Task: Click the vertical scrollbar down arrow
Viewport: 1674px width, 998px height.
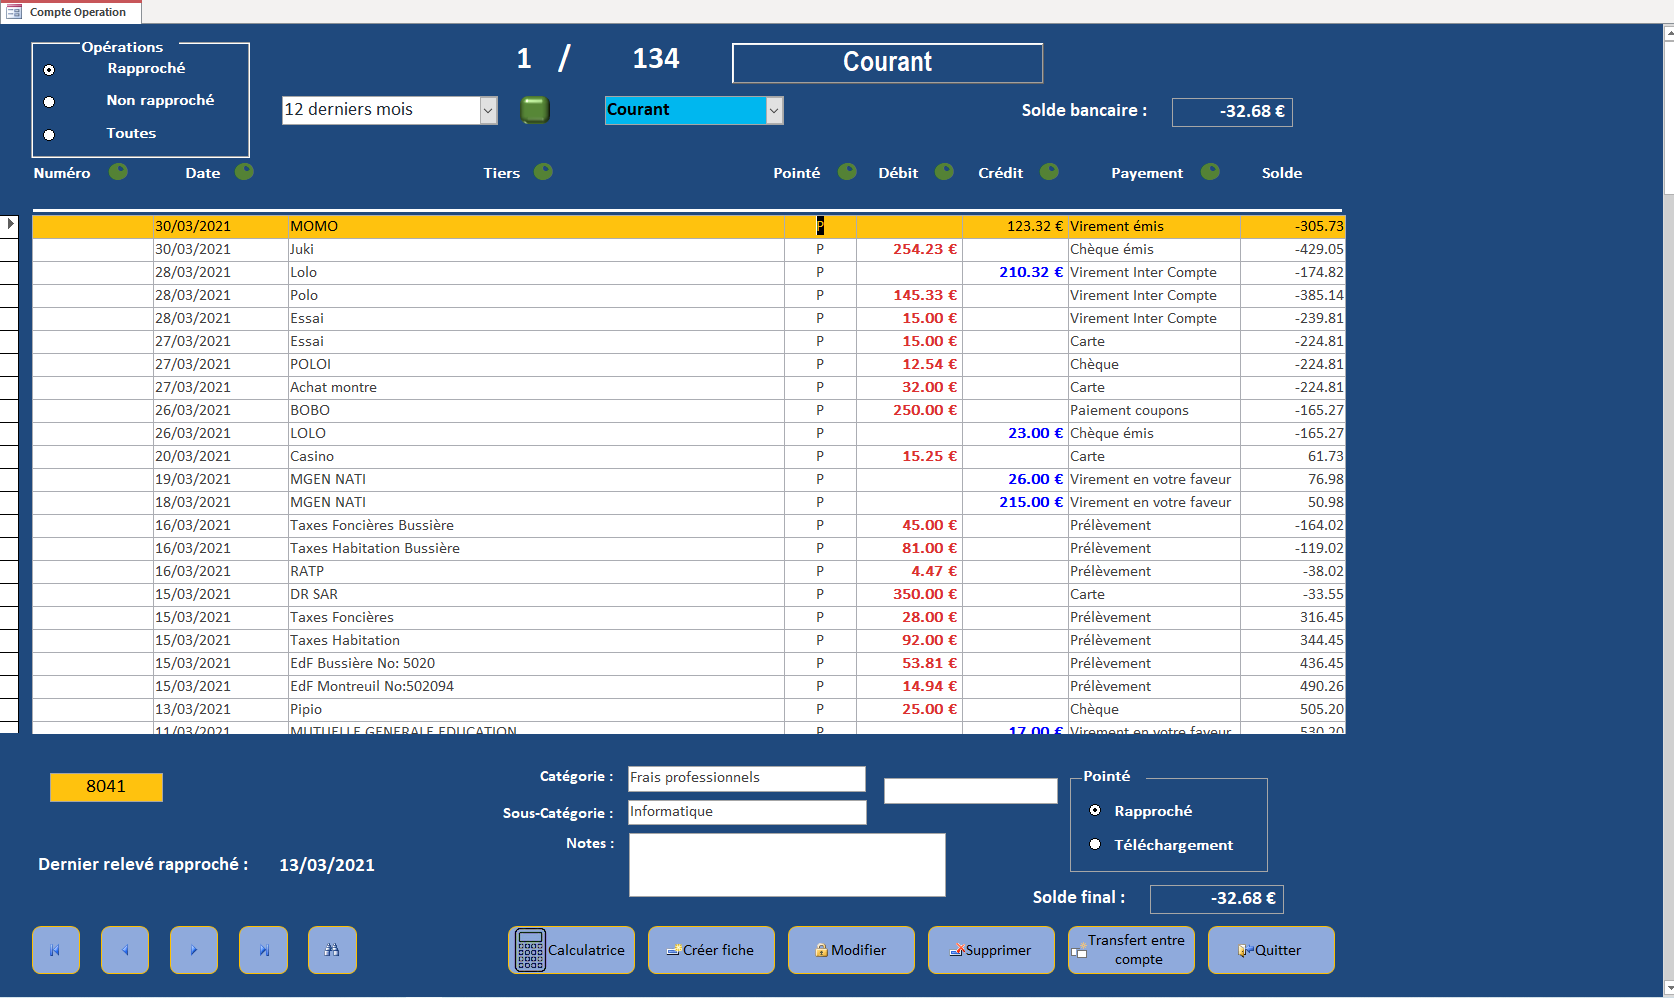Action: pos(1668,989)
